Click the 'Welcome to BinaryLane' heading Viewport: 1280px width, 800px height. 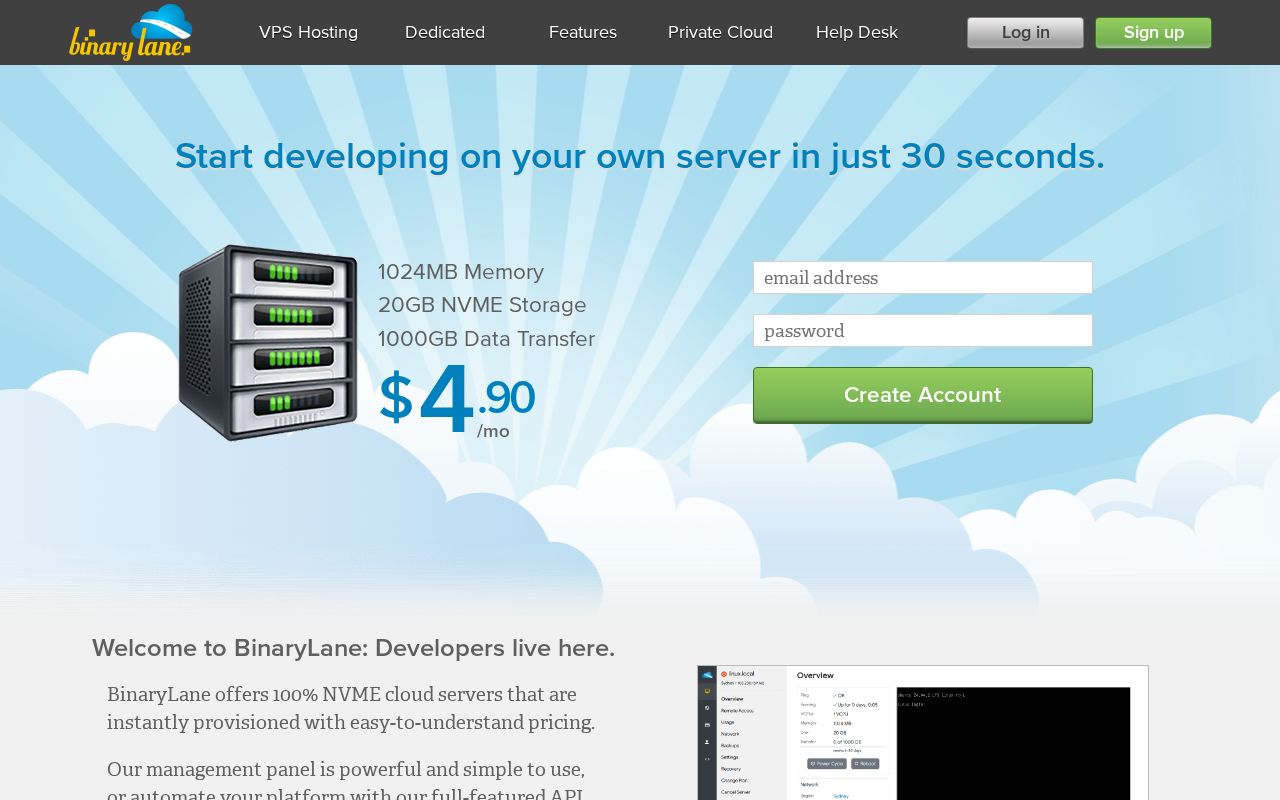(x=354, y=648)
